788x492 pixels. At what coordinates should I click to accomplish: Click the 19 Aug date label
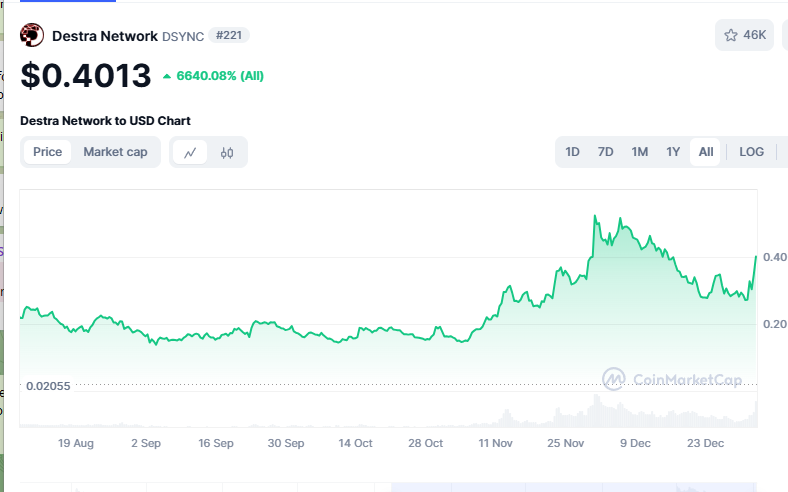(x=76, y=443)
